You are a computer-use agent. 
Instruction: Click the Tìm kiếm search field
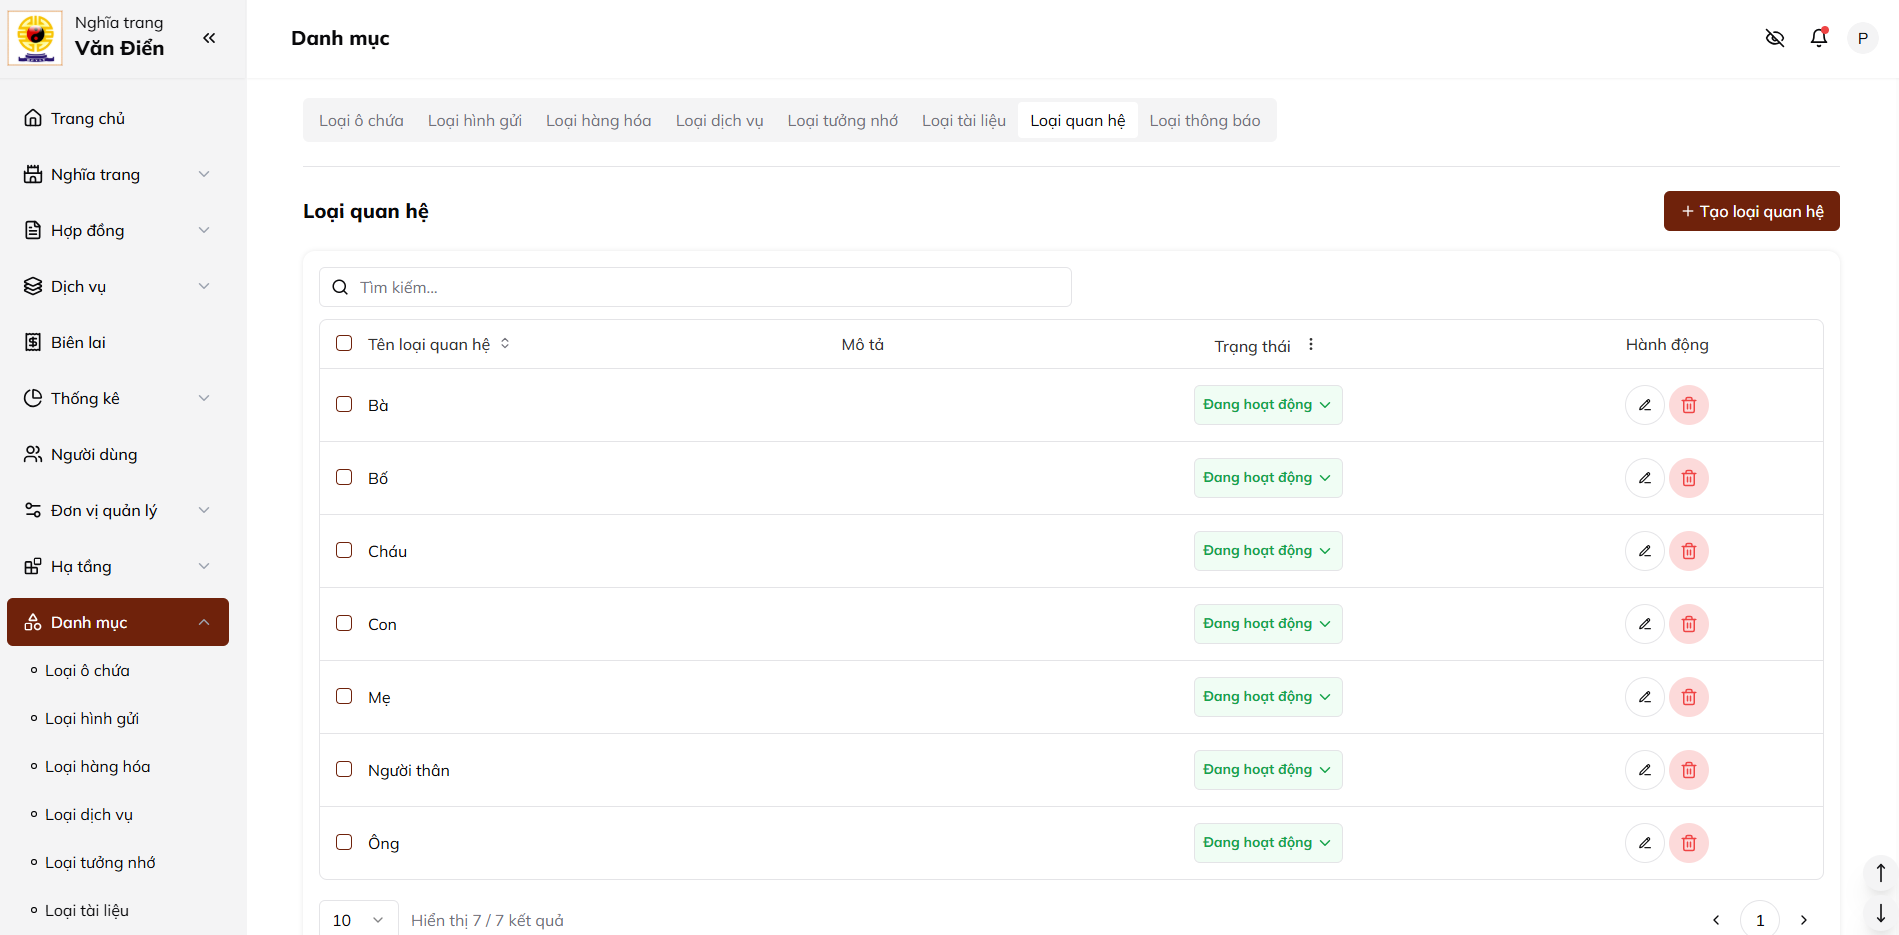pyautogui.click(x=710, y=287)
